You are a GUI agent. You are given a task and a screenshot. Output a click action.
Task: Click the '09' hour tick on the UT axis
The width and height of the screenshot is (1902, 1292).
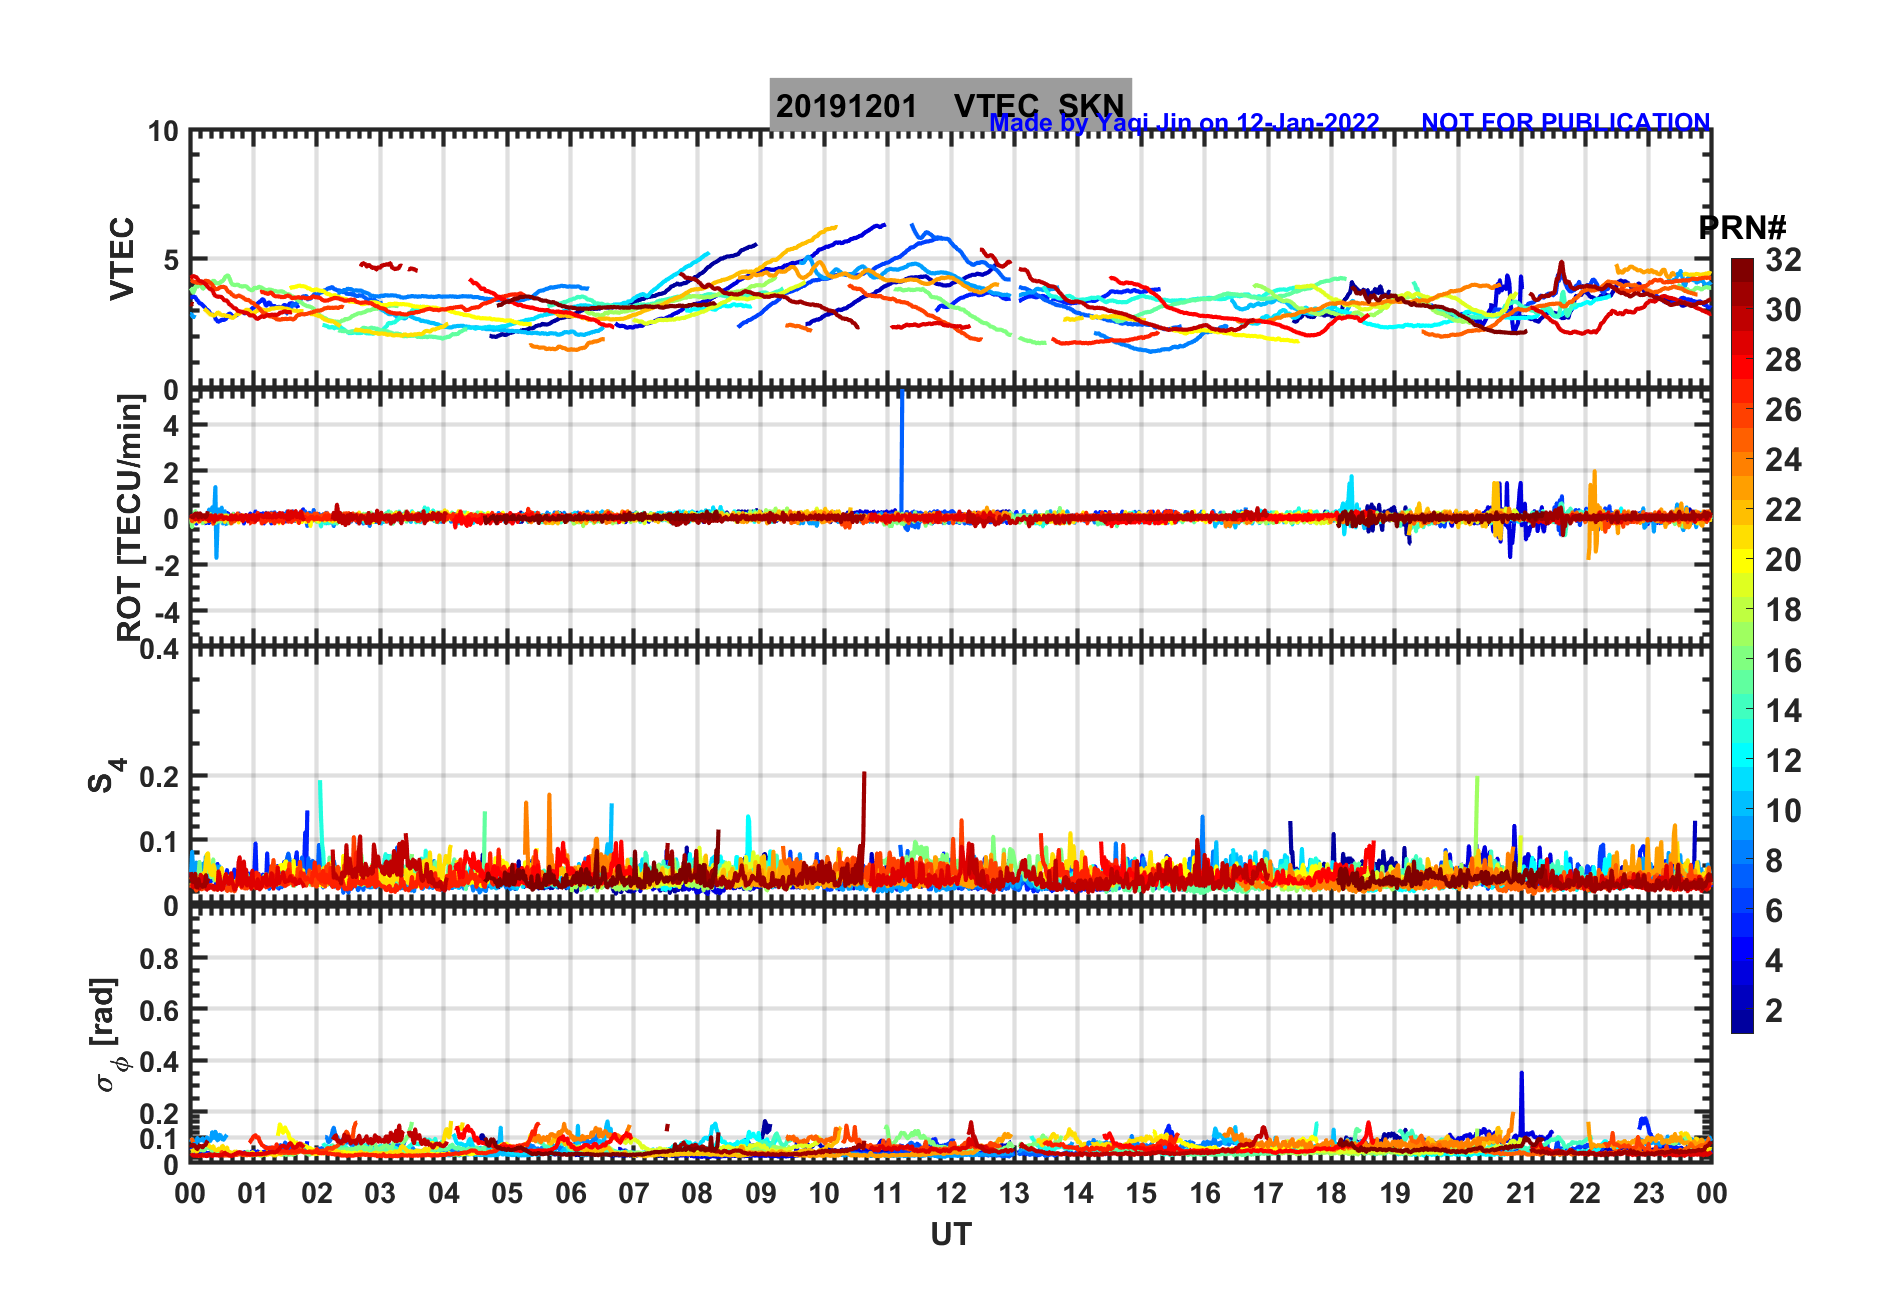(761, 1193)
